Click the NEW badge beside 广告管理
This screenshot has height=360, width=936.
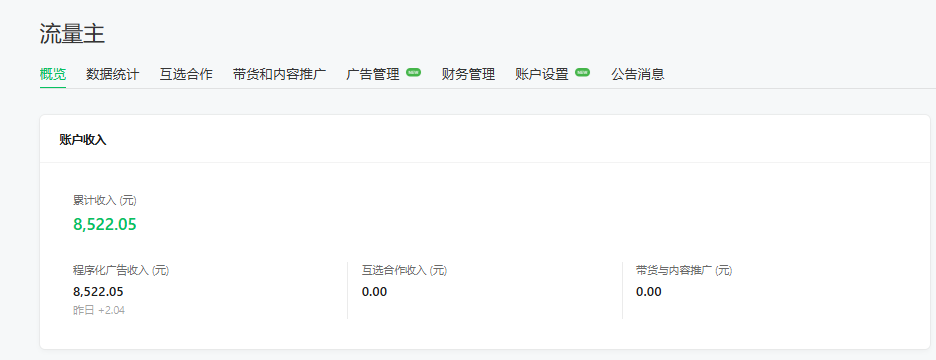tap(413, 72)
